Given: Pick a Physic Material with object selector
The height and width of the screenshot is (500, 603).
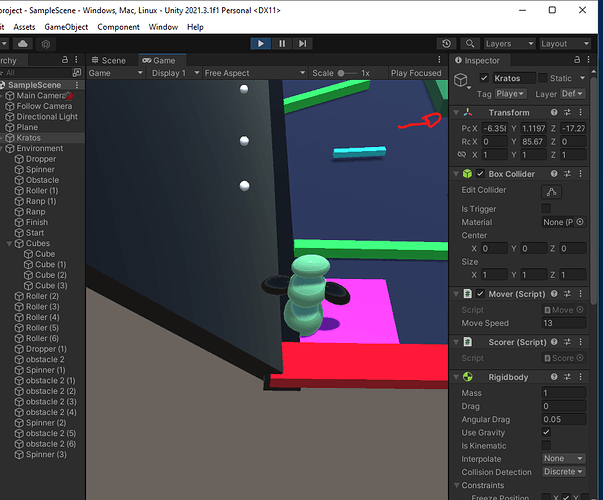Looking at the screenshot, I should pyautogui.click(x=580, y=222).
